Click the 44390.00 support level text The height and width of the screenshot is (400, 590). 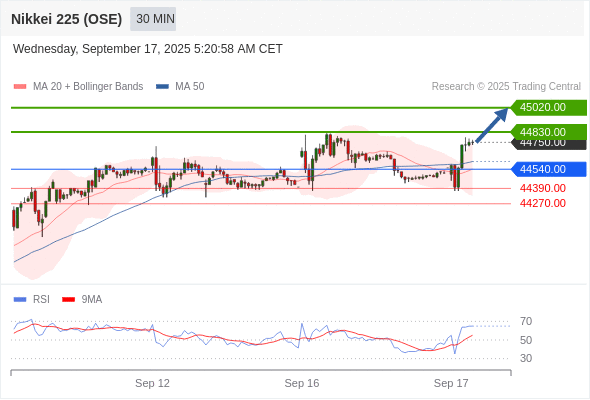(x=543, y=188)
